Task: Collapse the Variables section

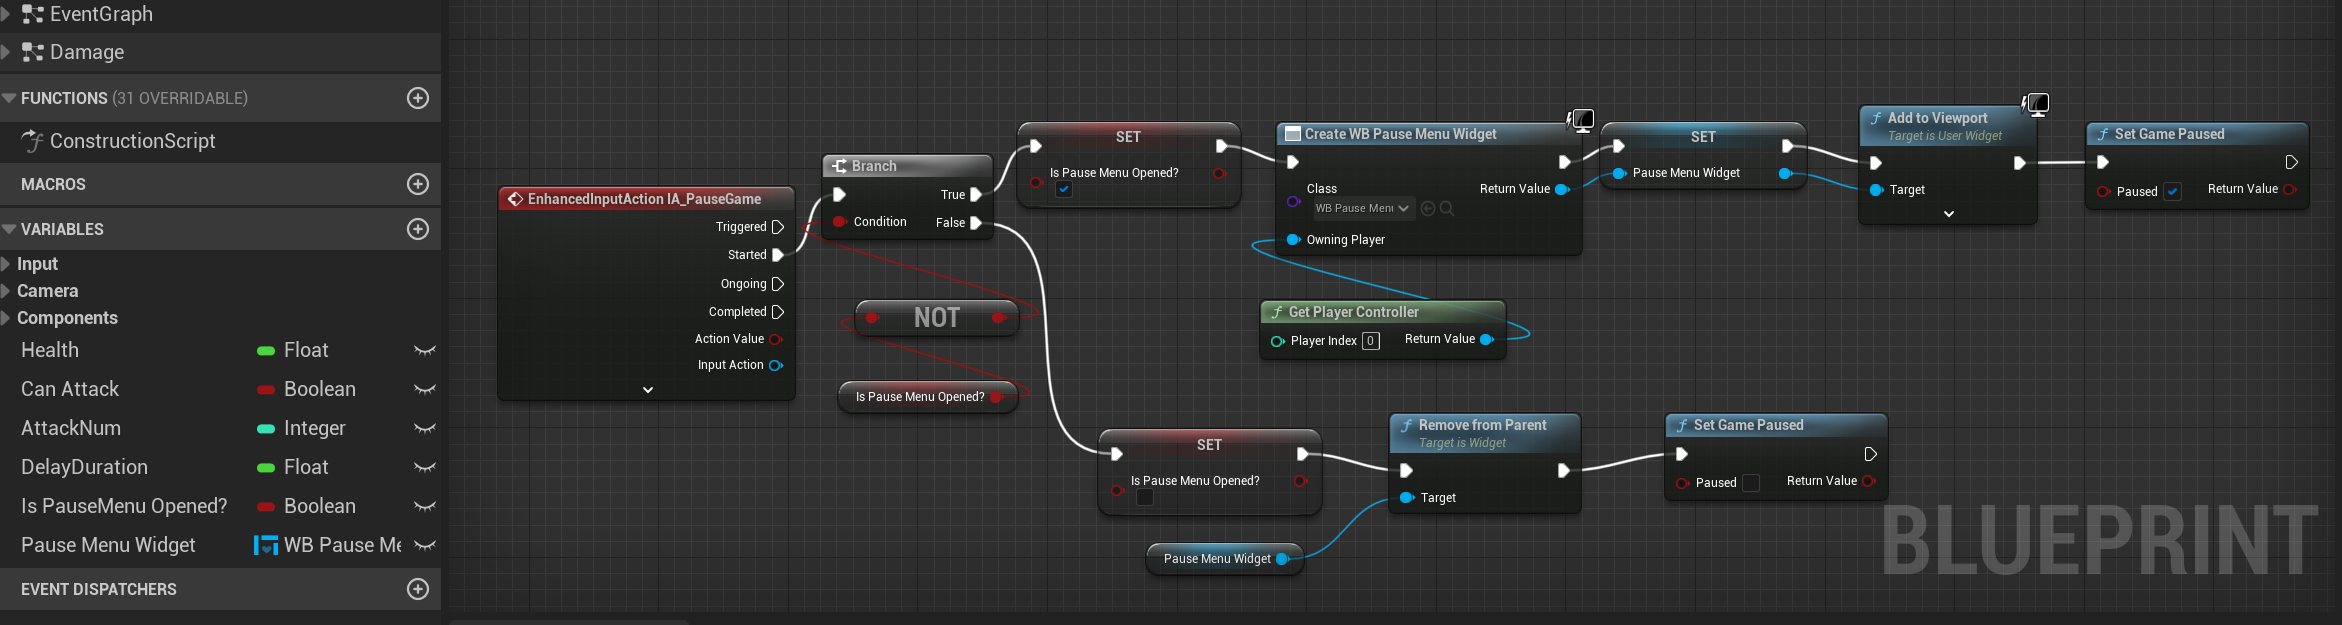Action: pos(9,229)
